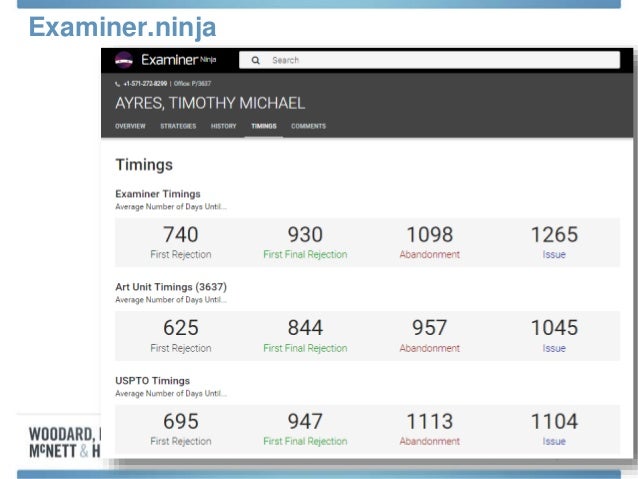
Task: Click USPTO Abandonment value 1113
Action: (430, 422)
